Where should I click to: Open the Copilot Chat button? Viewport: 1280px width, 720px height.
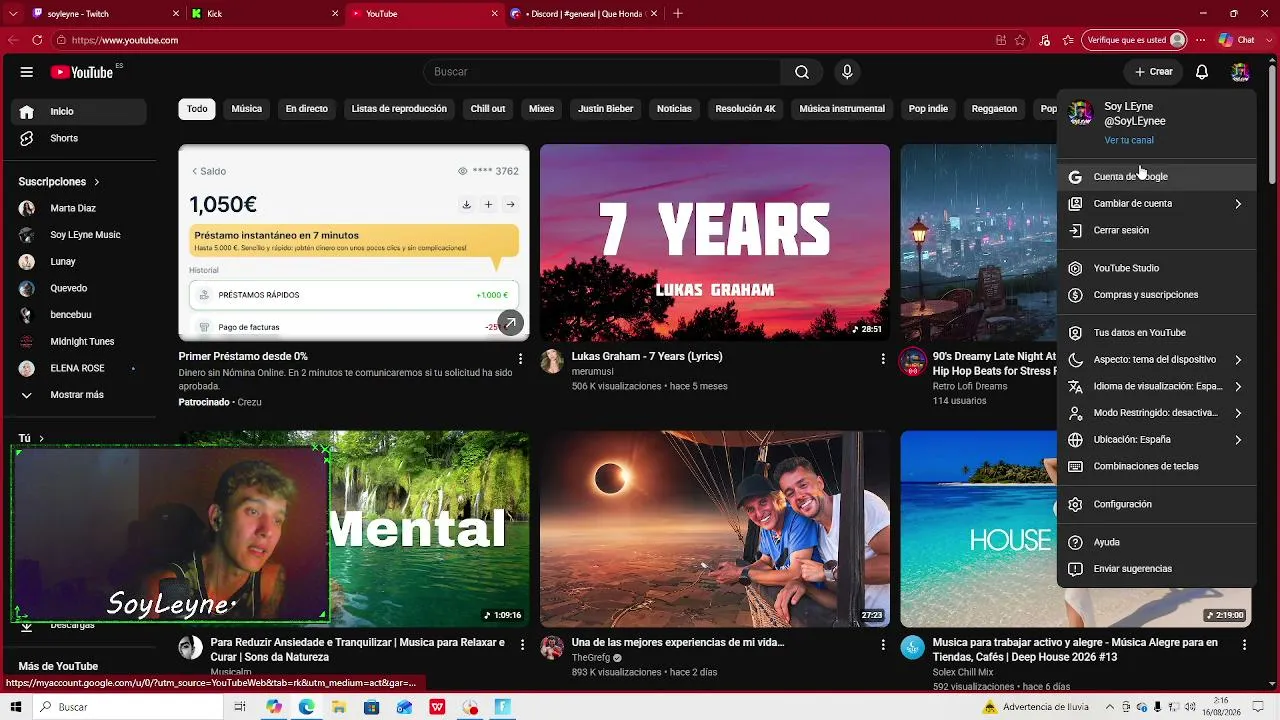(x=1237, y=40)
